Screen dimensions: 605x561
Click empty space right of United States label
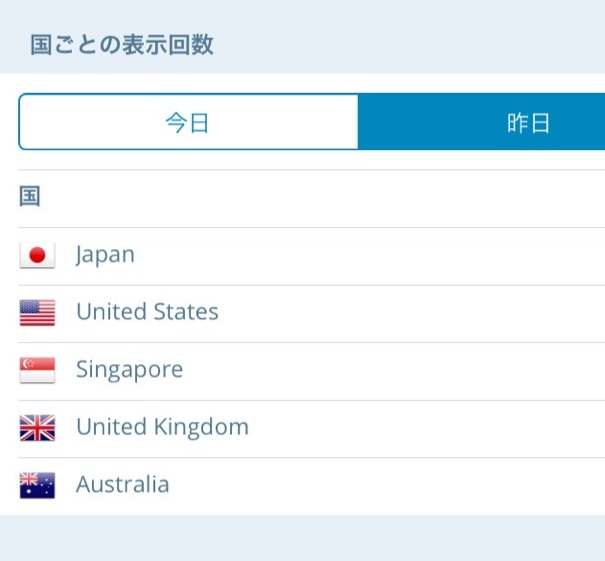(x=420, y=313)
